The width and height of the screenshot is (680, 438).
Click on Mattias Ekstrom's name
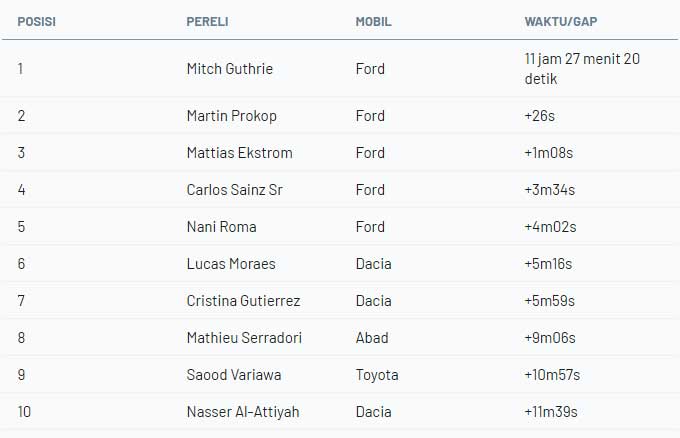click(x=239, y=153)
